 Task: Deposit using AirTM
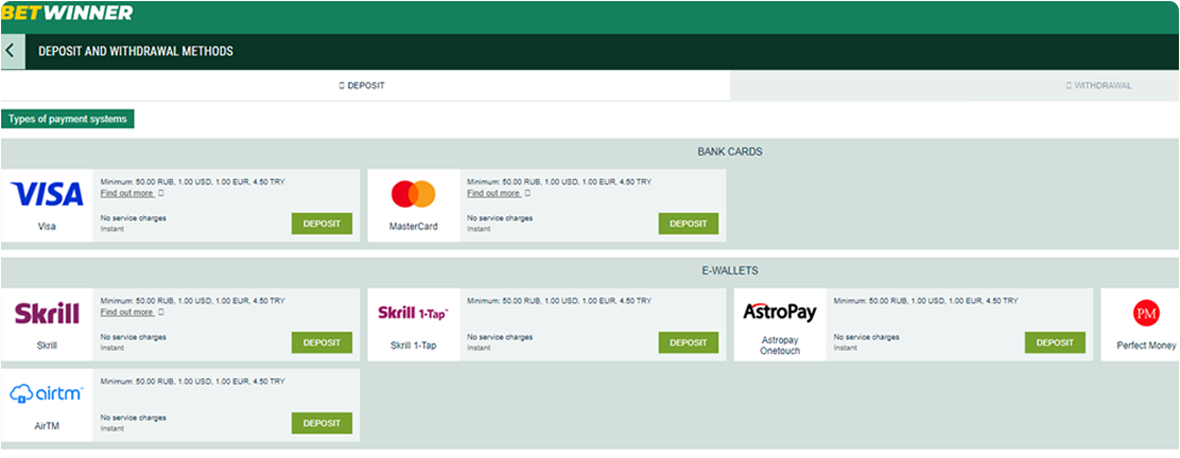(322, 423)
